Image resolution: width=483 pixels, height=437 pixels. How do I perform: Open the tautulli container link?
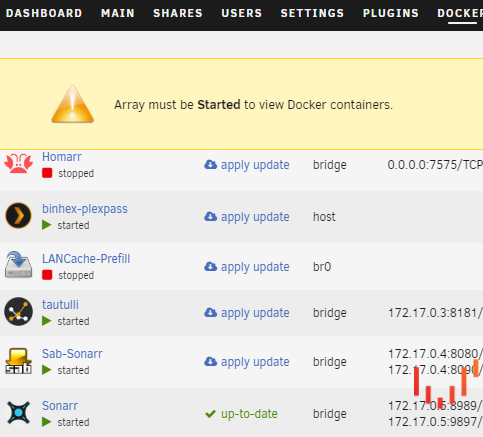[60, 305]
